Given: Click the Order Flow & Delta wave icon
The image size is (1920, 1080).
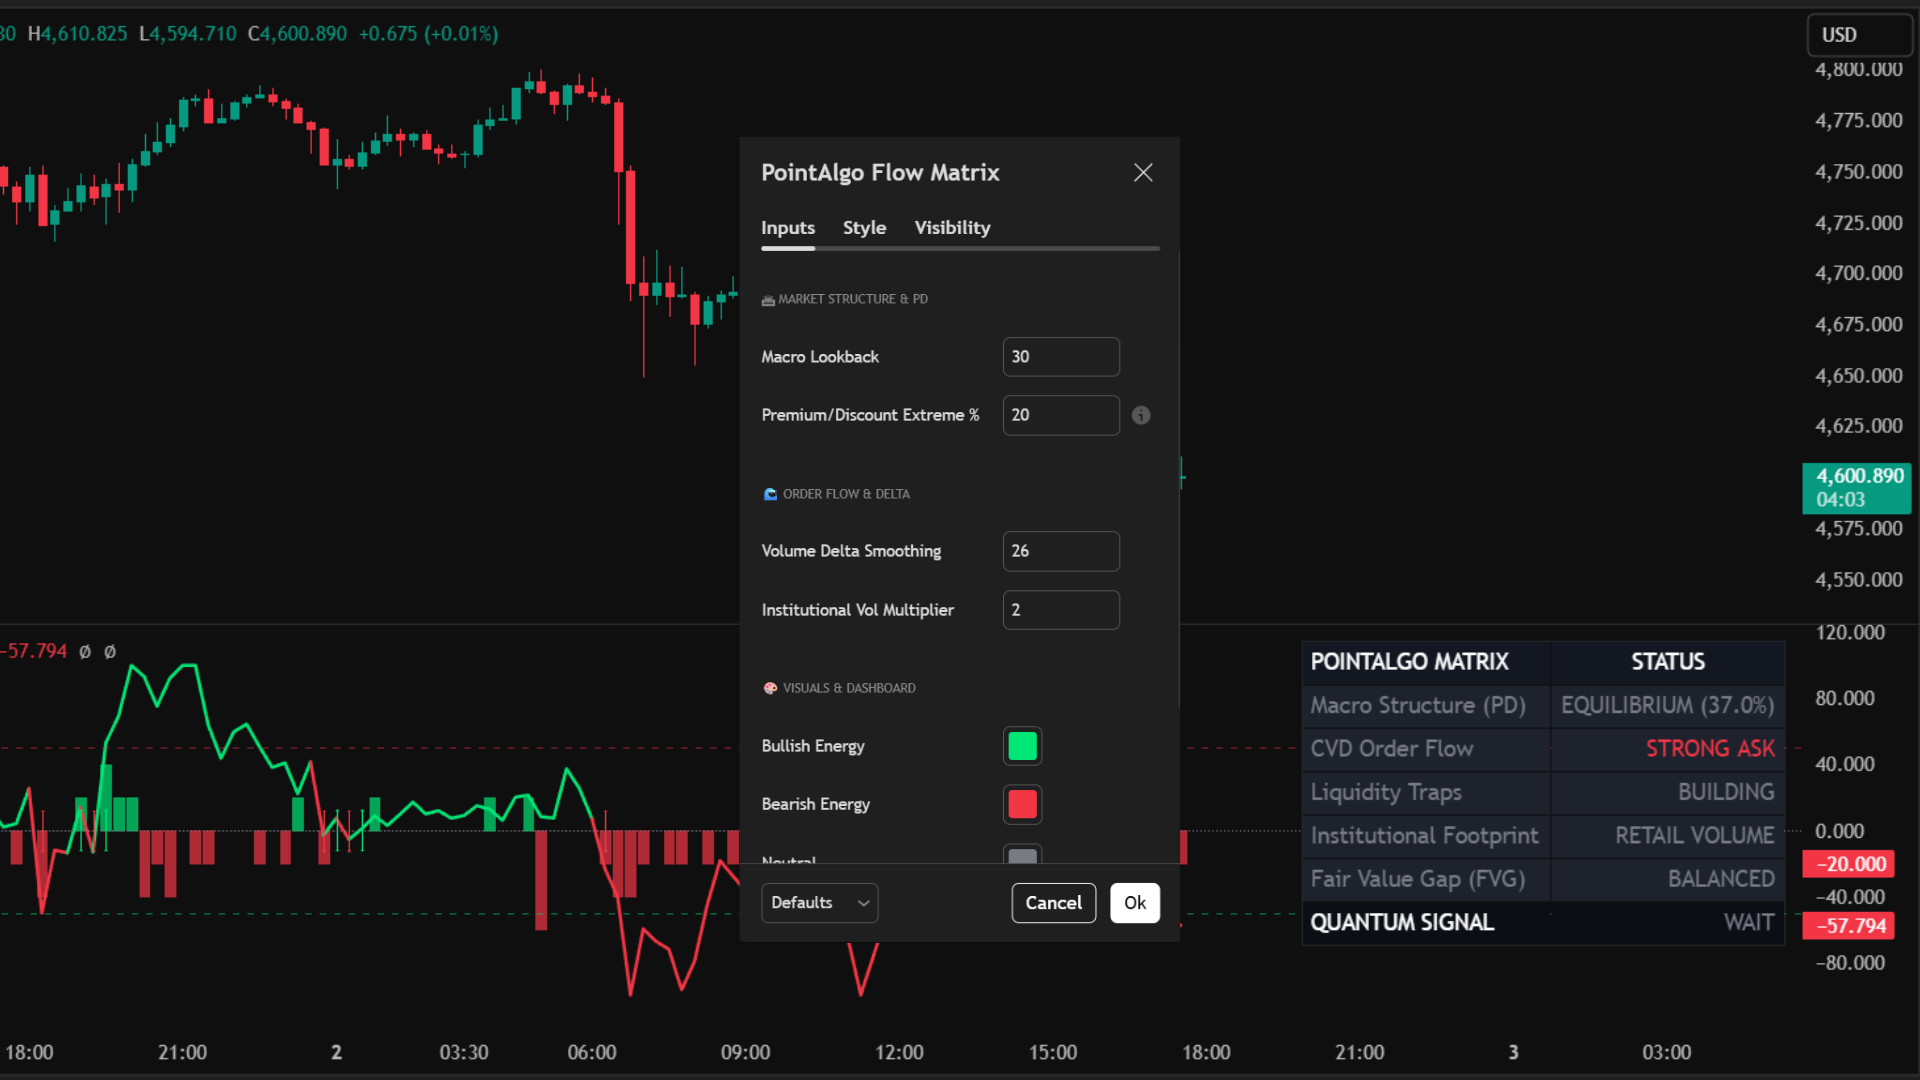Looking at the screenshot, I should 769,493.
